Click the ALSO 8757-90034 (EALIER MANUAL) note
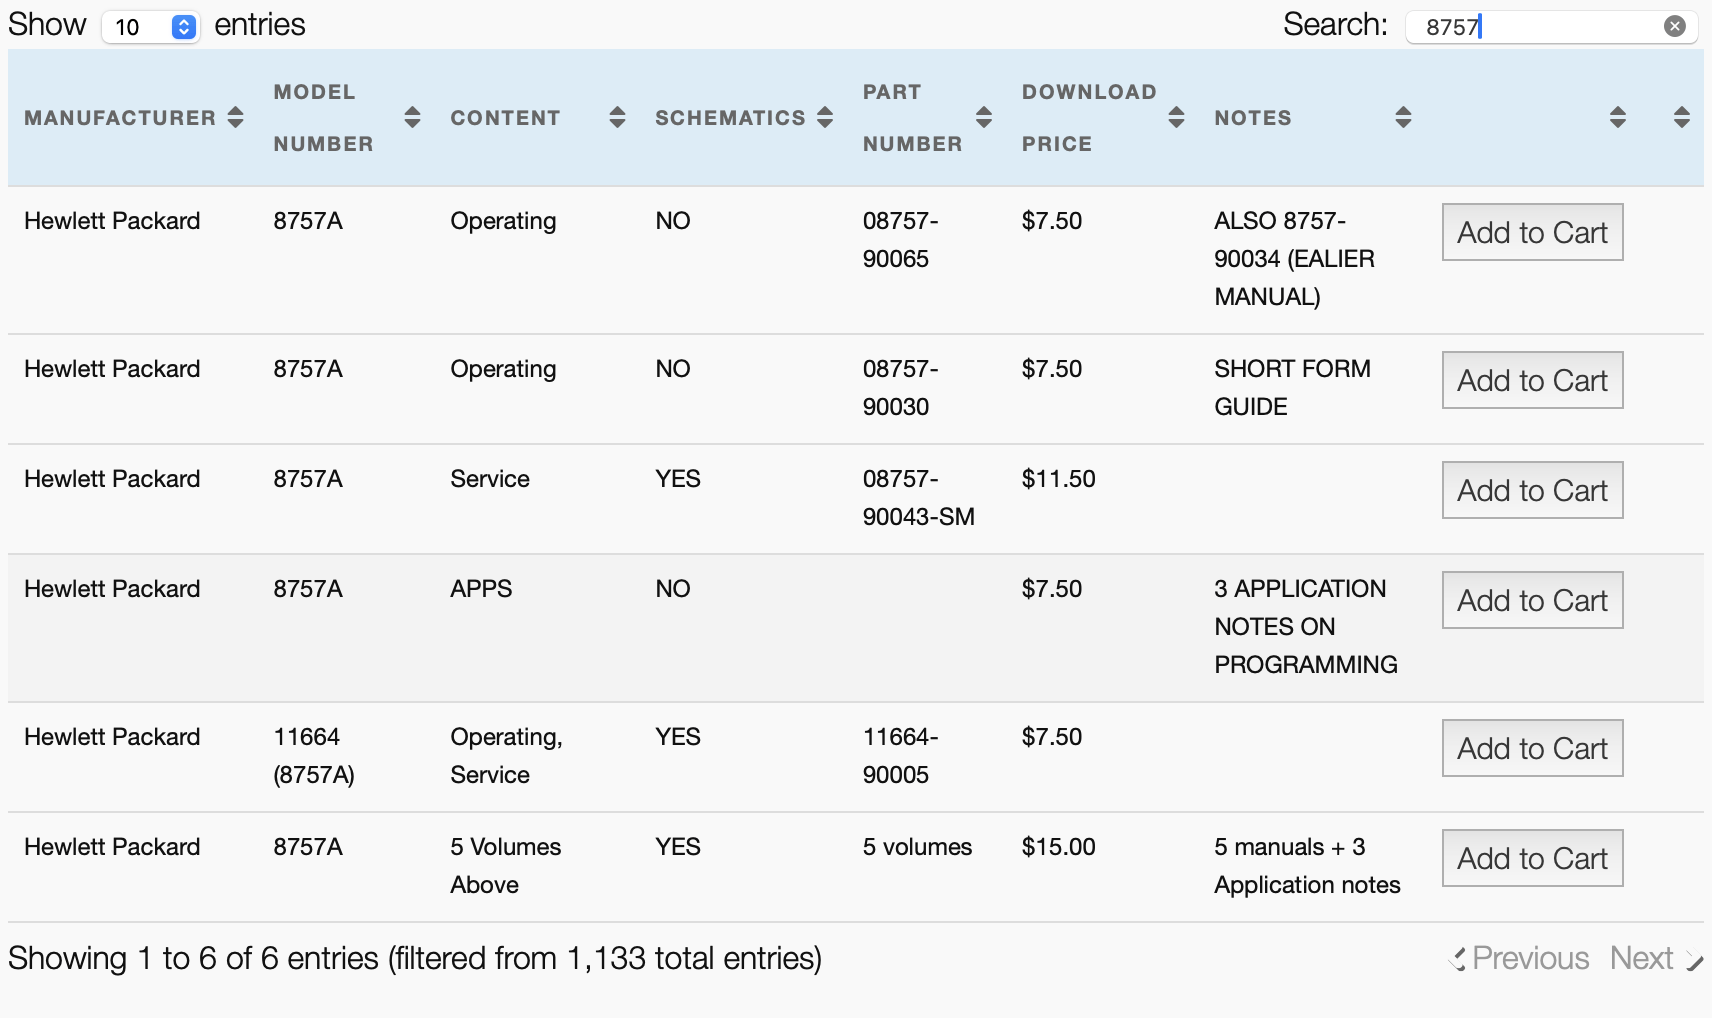 [x=1294, y=259]
